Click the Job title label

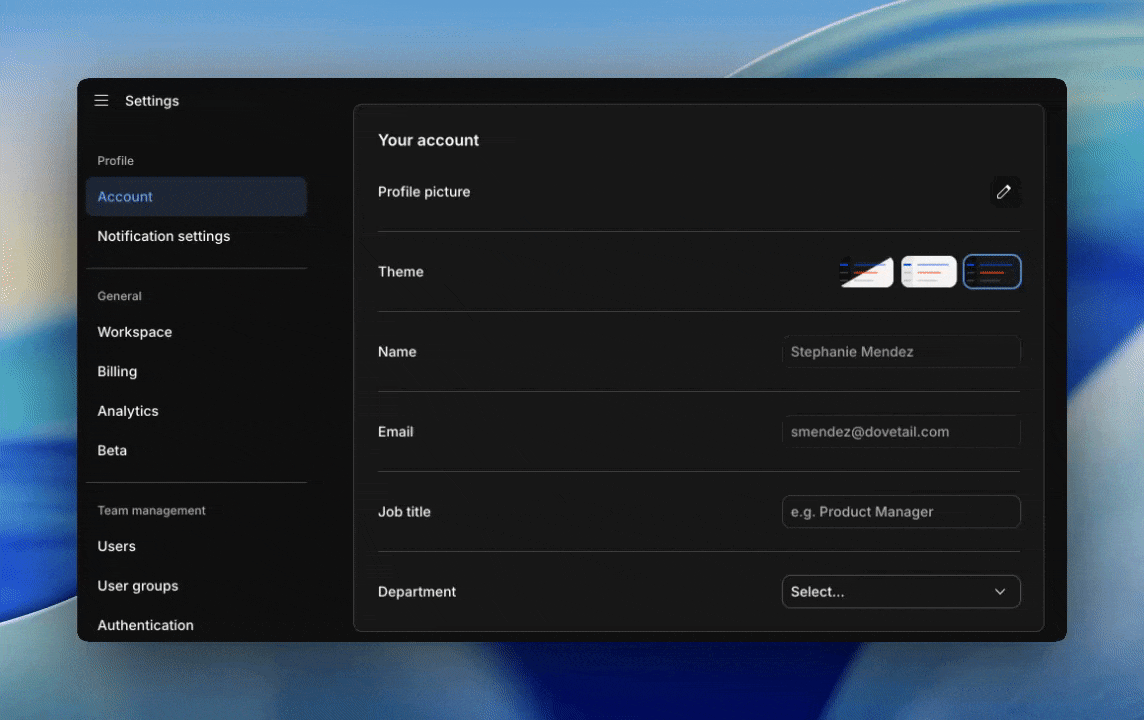404,511
